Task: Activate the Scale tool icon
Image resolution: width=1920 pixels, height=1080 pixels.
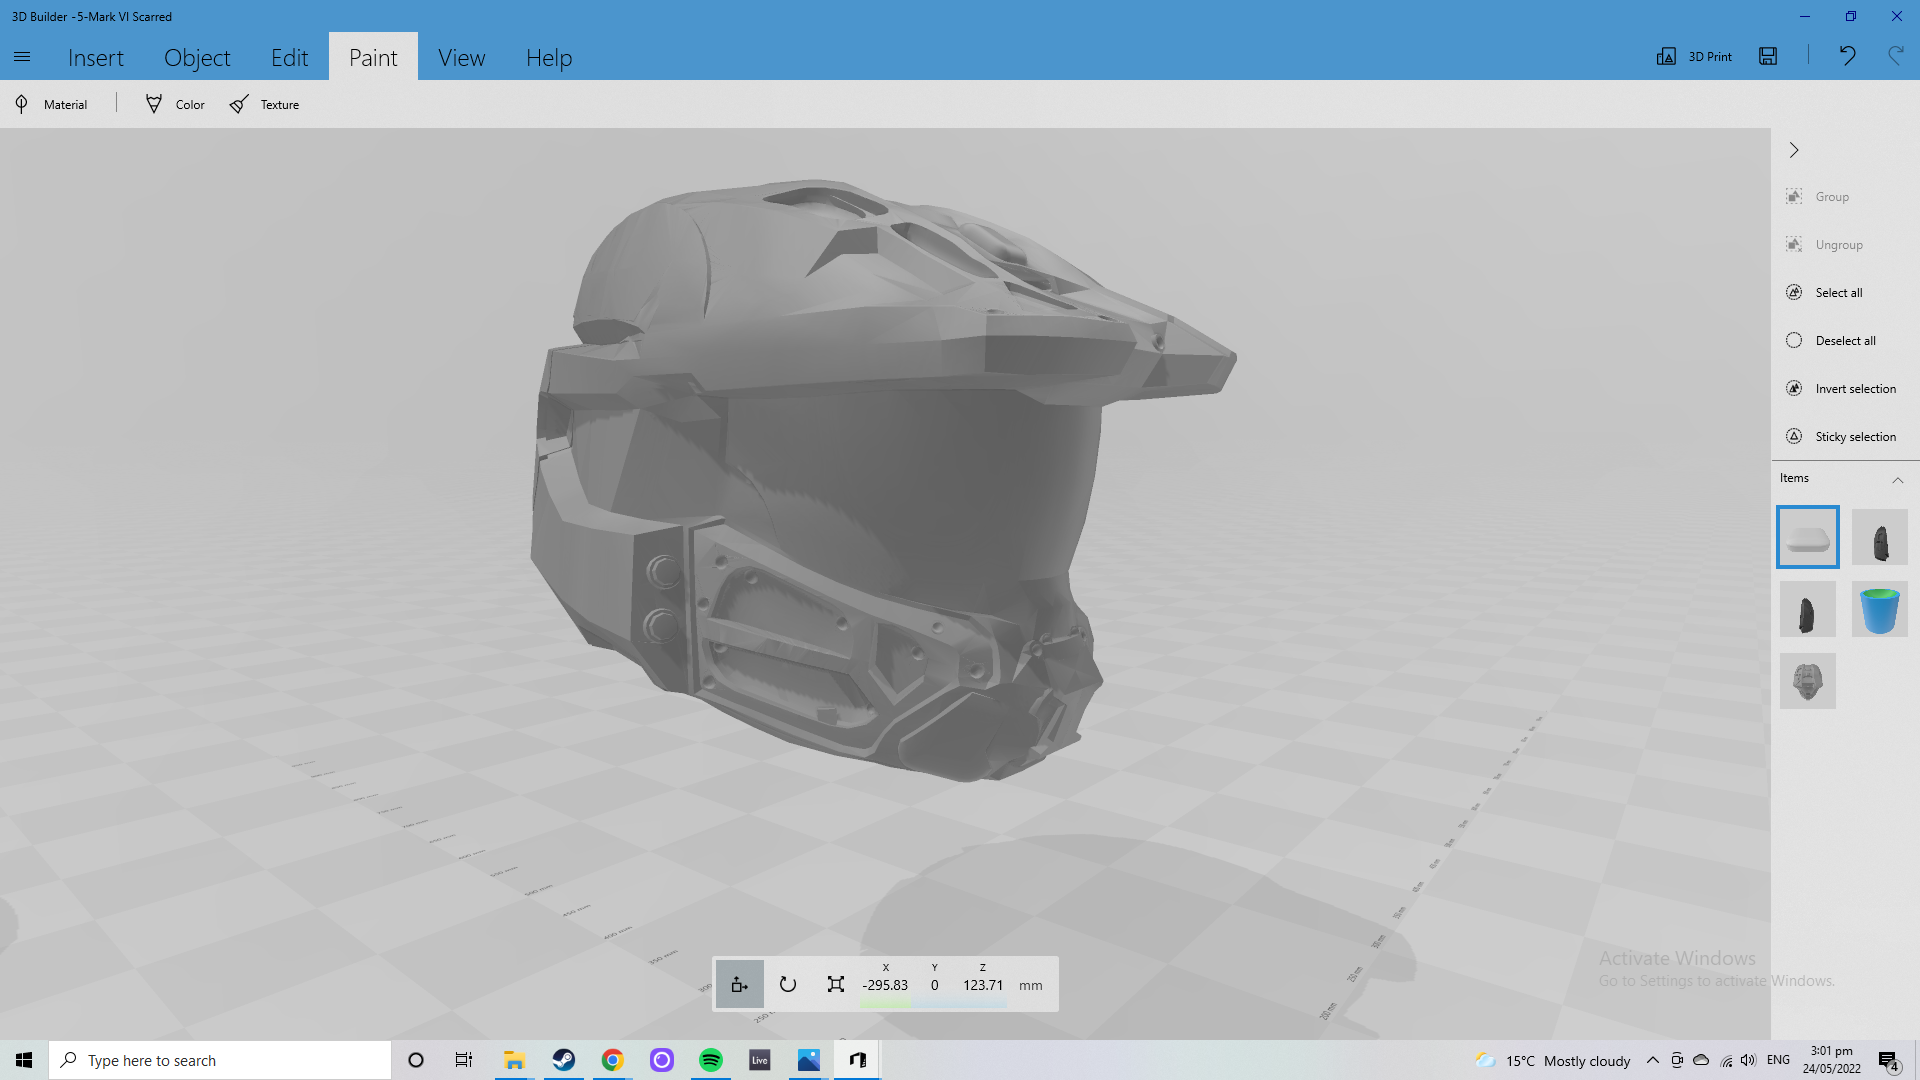Action: click(x=836, y=984)
